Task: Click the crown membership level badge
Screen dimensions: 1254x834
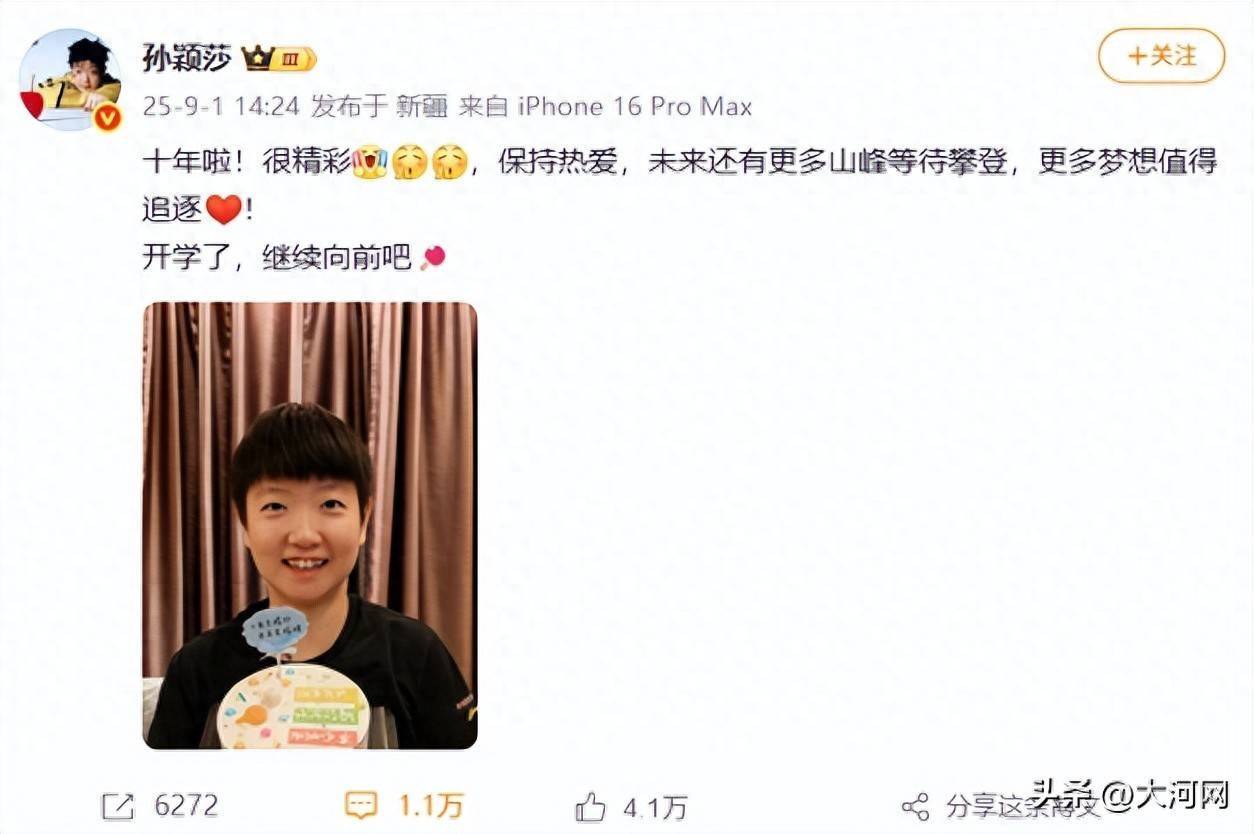Action: pyautogui.click(x=279, y=59)
